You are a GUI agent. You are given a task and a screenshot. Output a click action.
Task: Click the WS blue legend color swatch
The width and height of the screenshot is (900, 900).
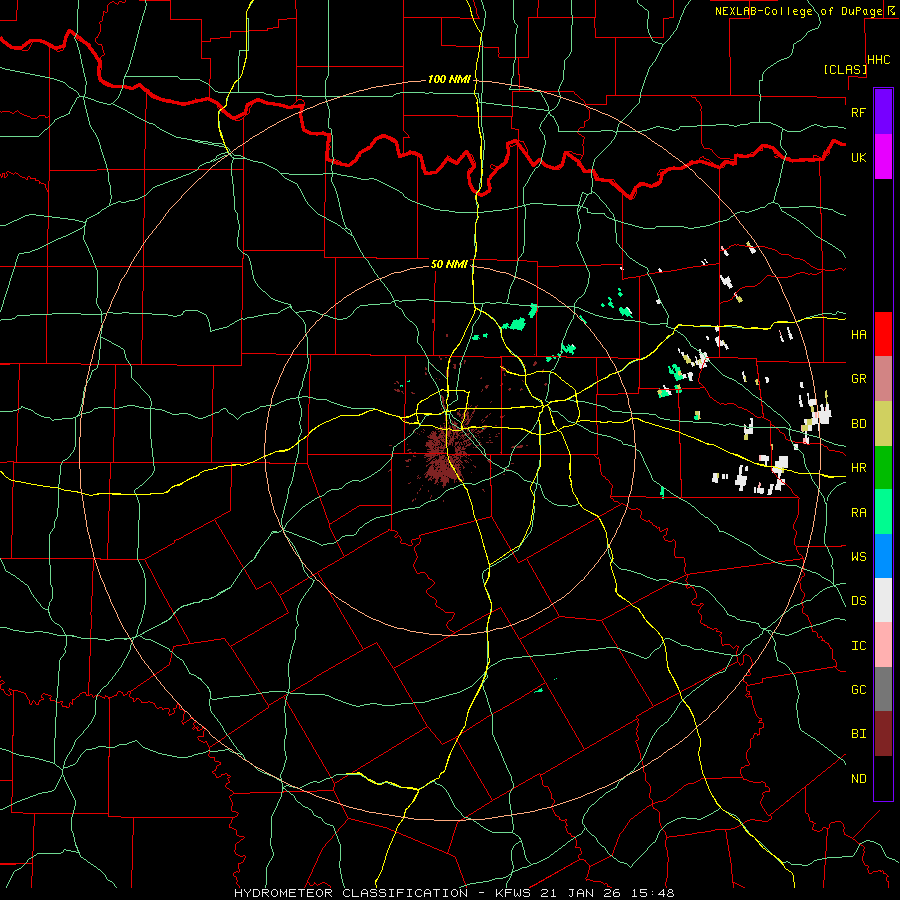pyautogui.click(x=883, y=556)
